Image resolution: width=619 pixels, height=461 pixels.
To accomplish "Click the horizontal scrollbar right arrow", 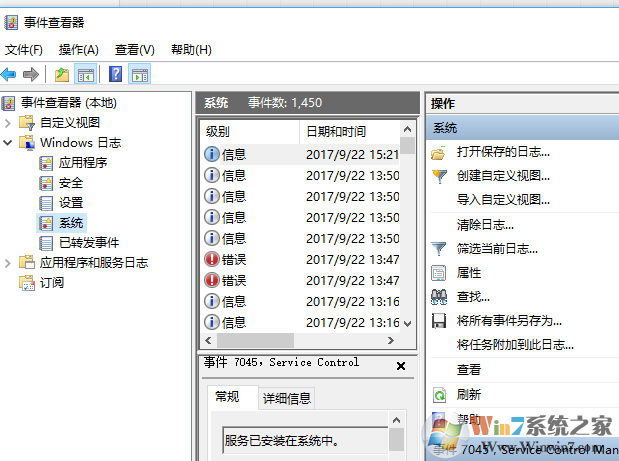I will pos(391,340).
